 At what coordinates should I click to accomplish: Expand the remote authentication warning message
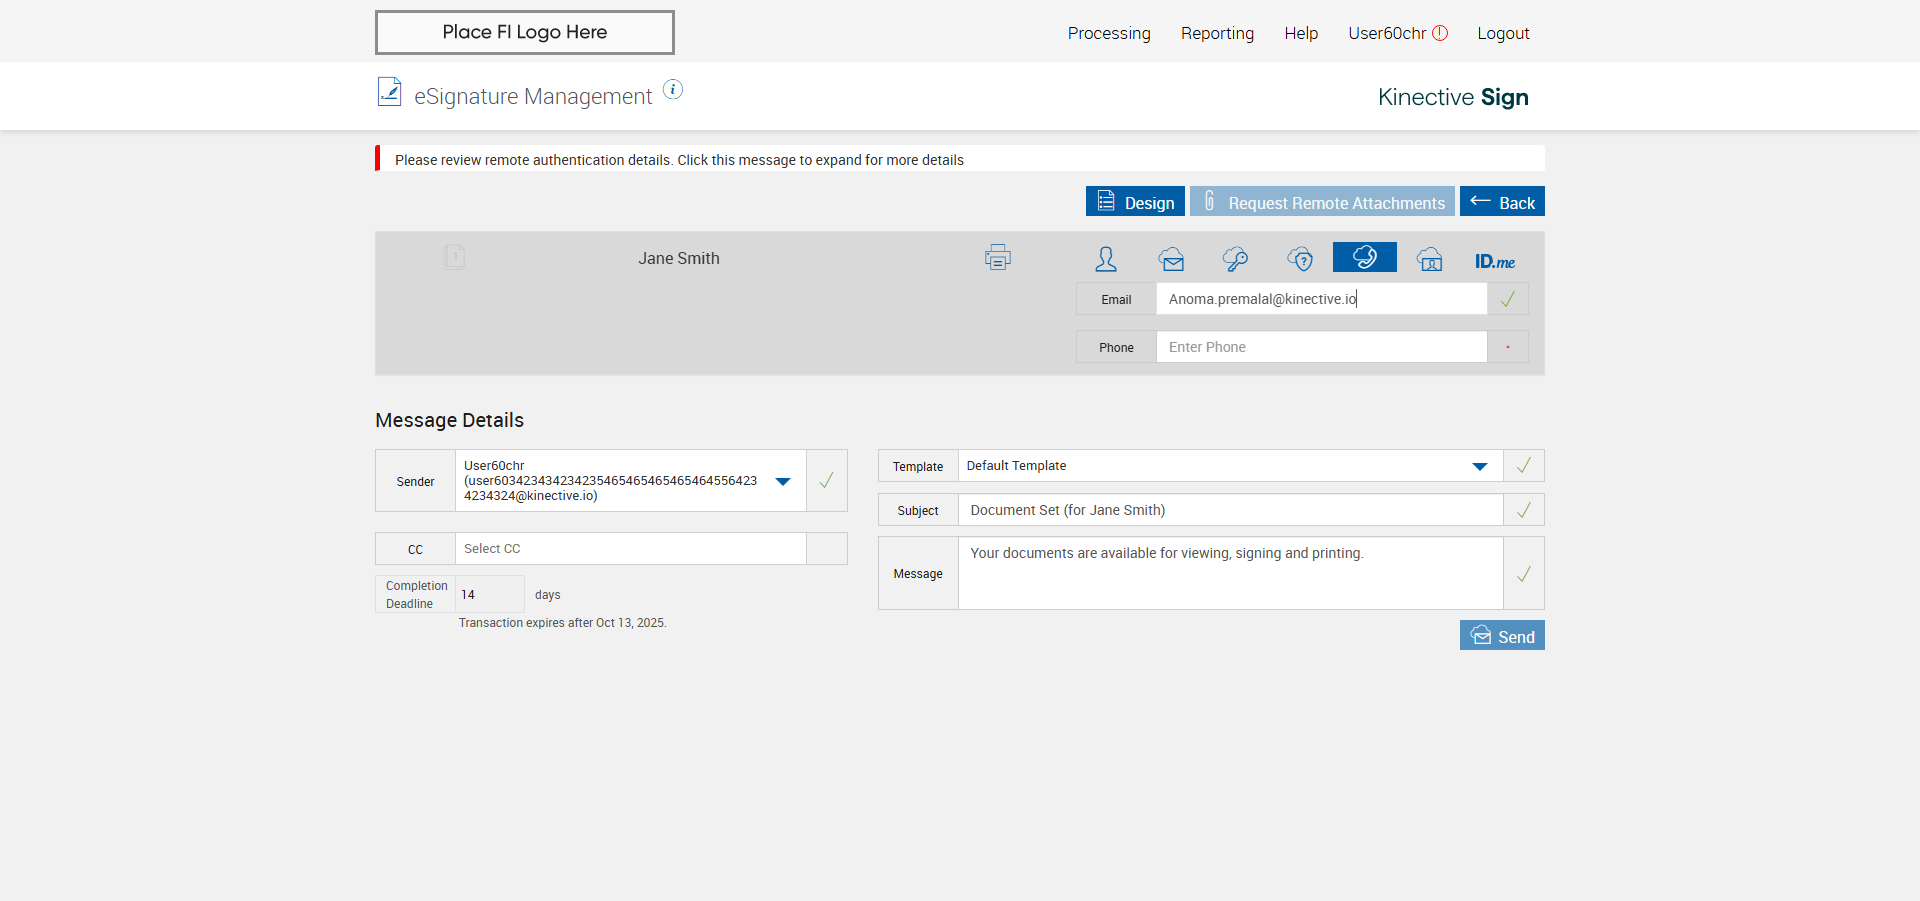pyautogui.click(x=679, y=160)
